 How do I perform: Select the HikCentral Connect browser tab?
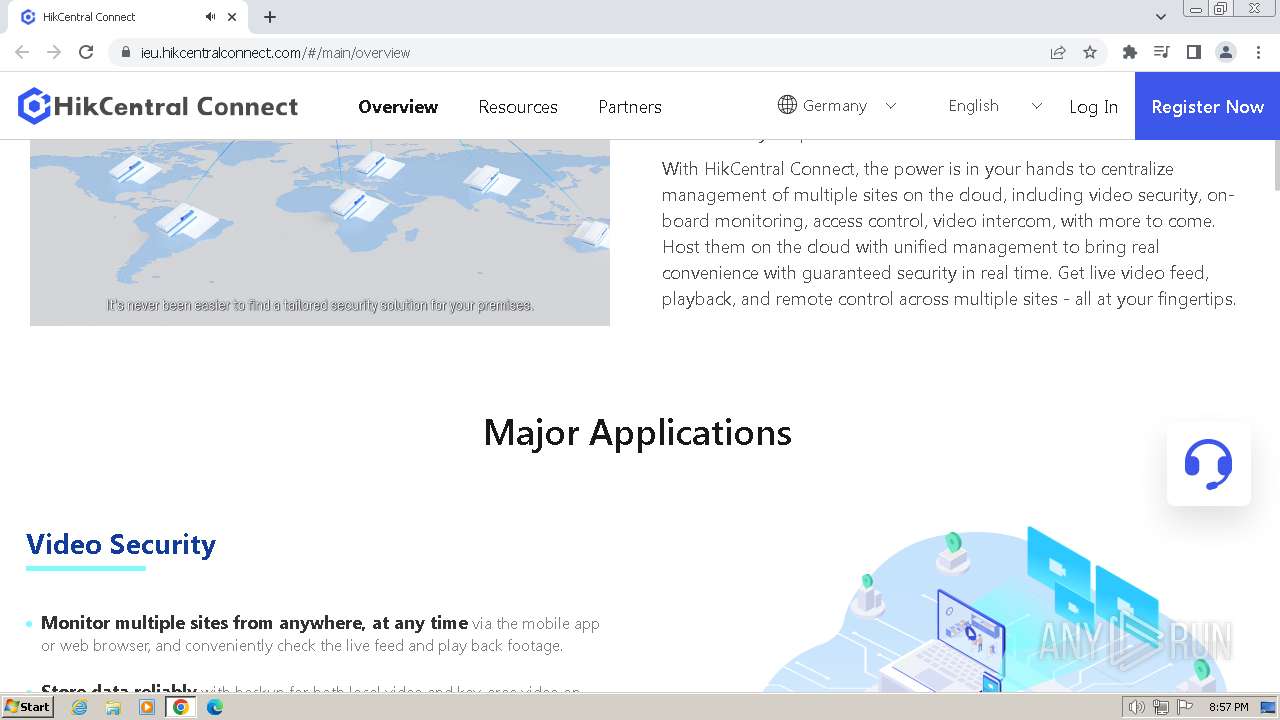point(130,17)
